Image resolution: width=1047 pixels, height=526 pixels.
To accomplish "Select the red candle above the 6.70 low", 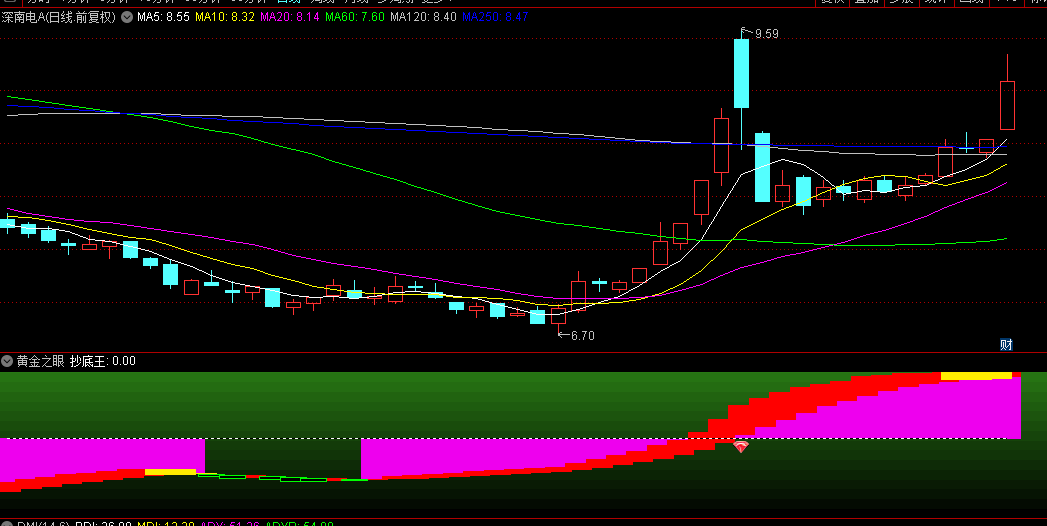I will click(x=558, y=316).
